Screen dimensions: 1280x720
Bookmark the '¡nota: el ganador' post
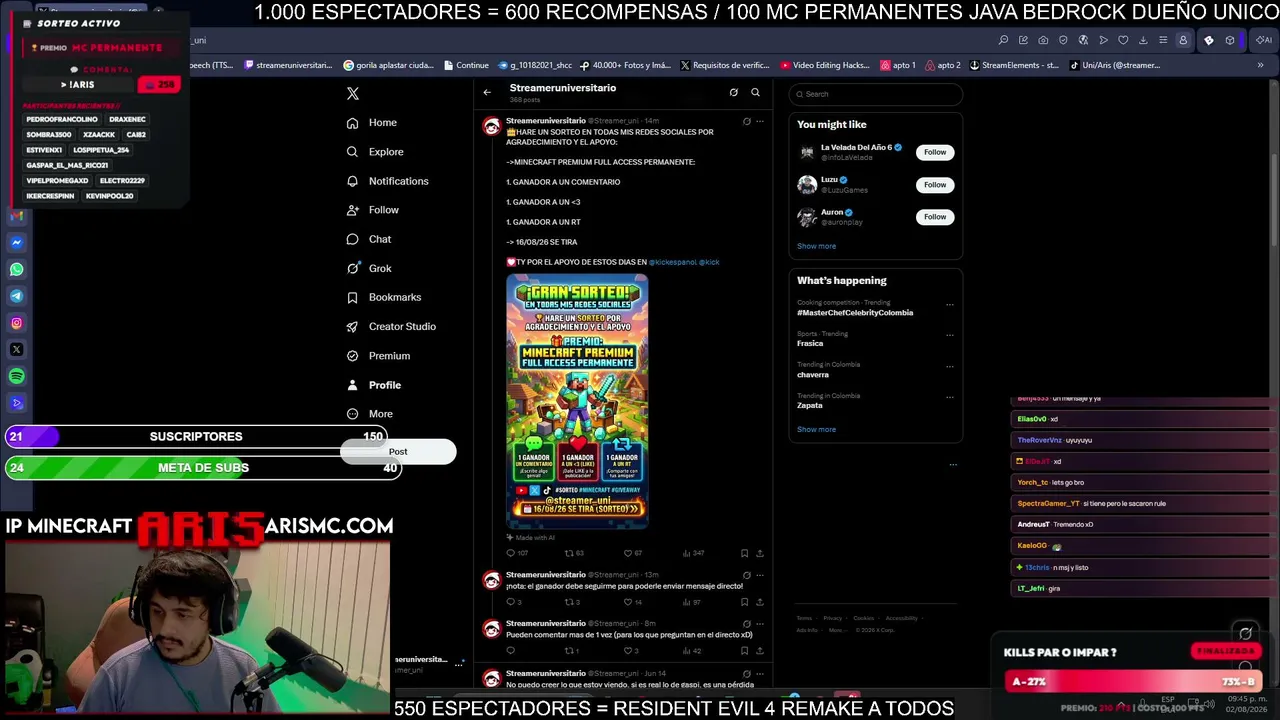(x=744, y=602)
